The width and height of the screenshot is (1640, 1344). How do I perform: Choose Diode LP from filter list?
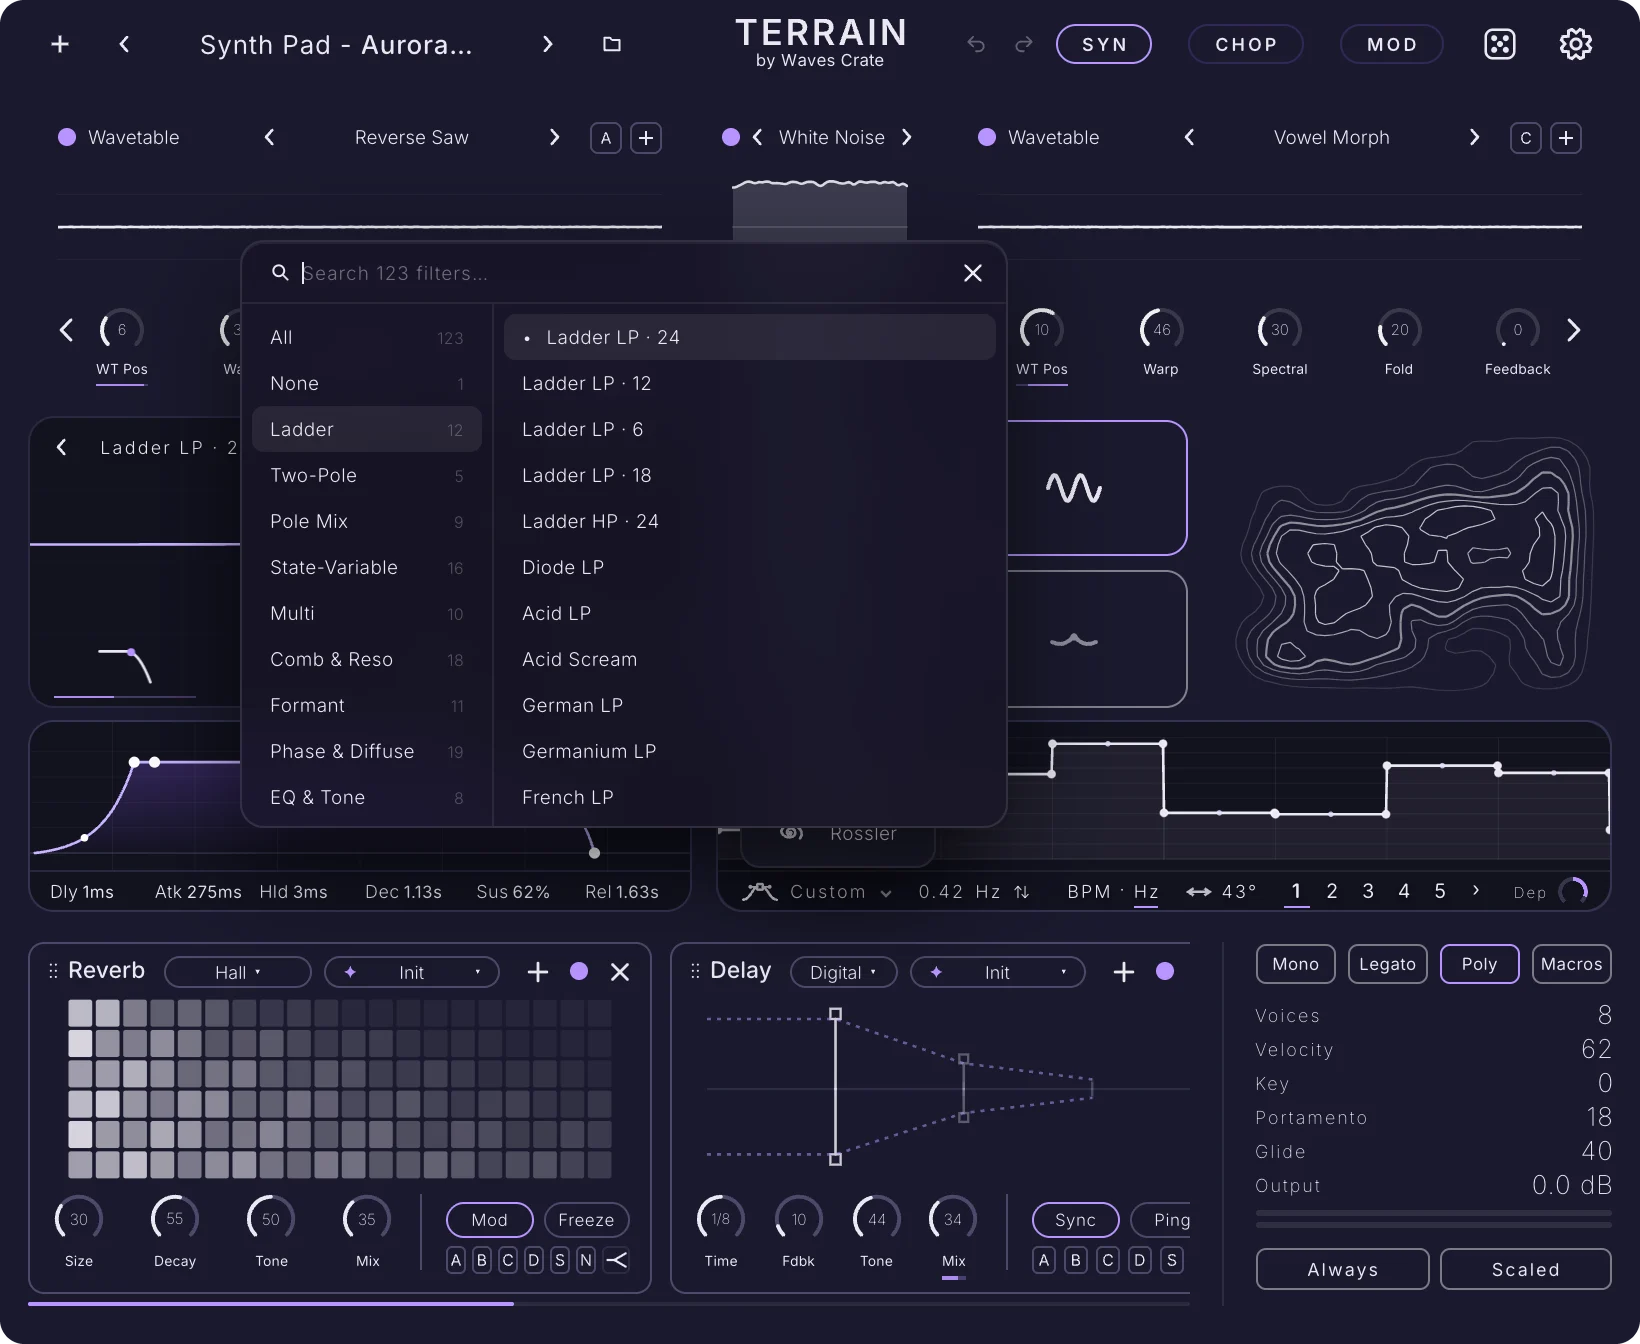(x=750, y=567)
